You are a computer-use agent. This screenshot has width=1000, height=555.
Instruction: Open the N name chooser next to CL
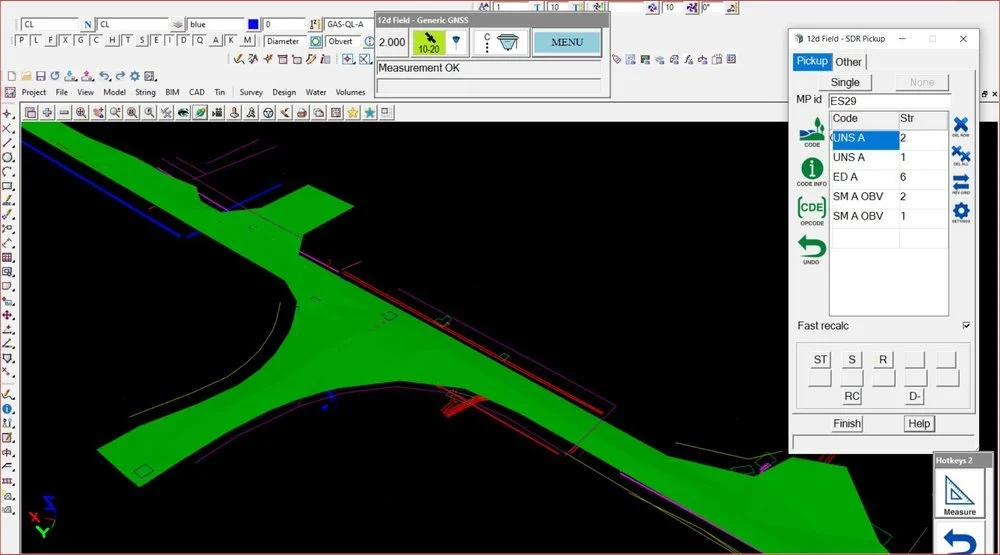(x=88, y=24)
